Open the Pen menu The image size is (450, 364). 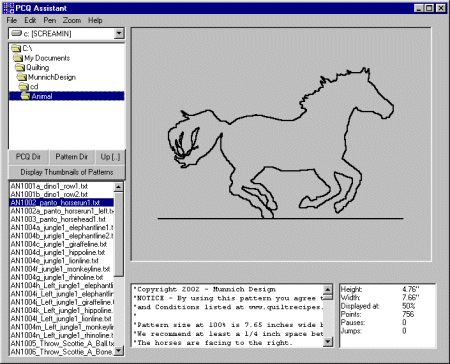50,20
